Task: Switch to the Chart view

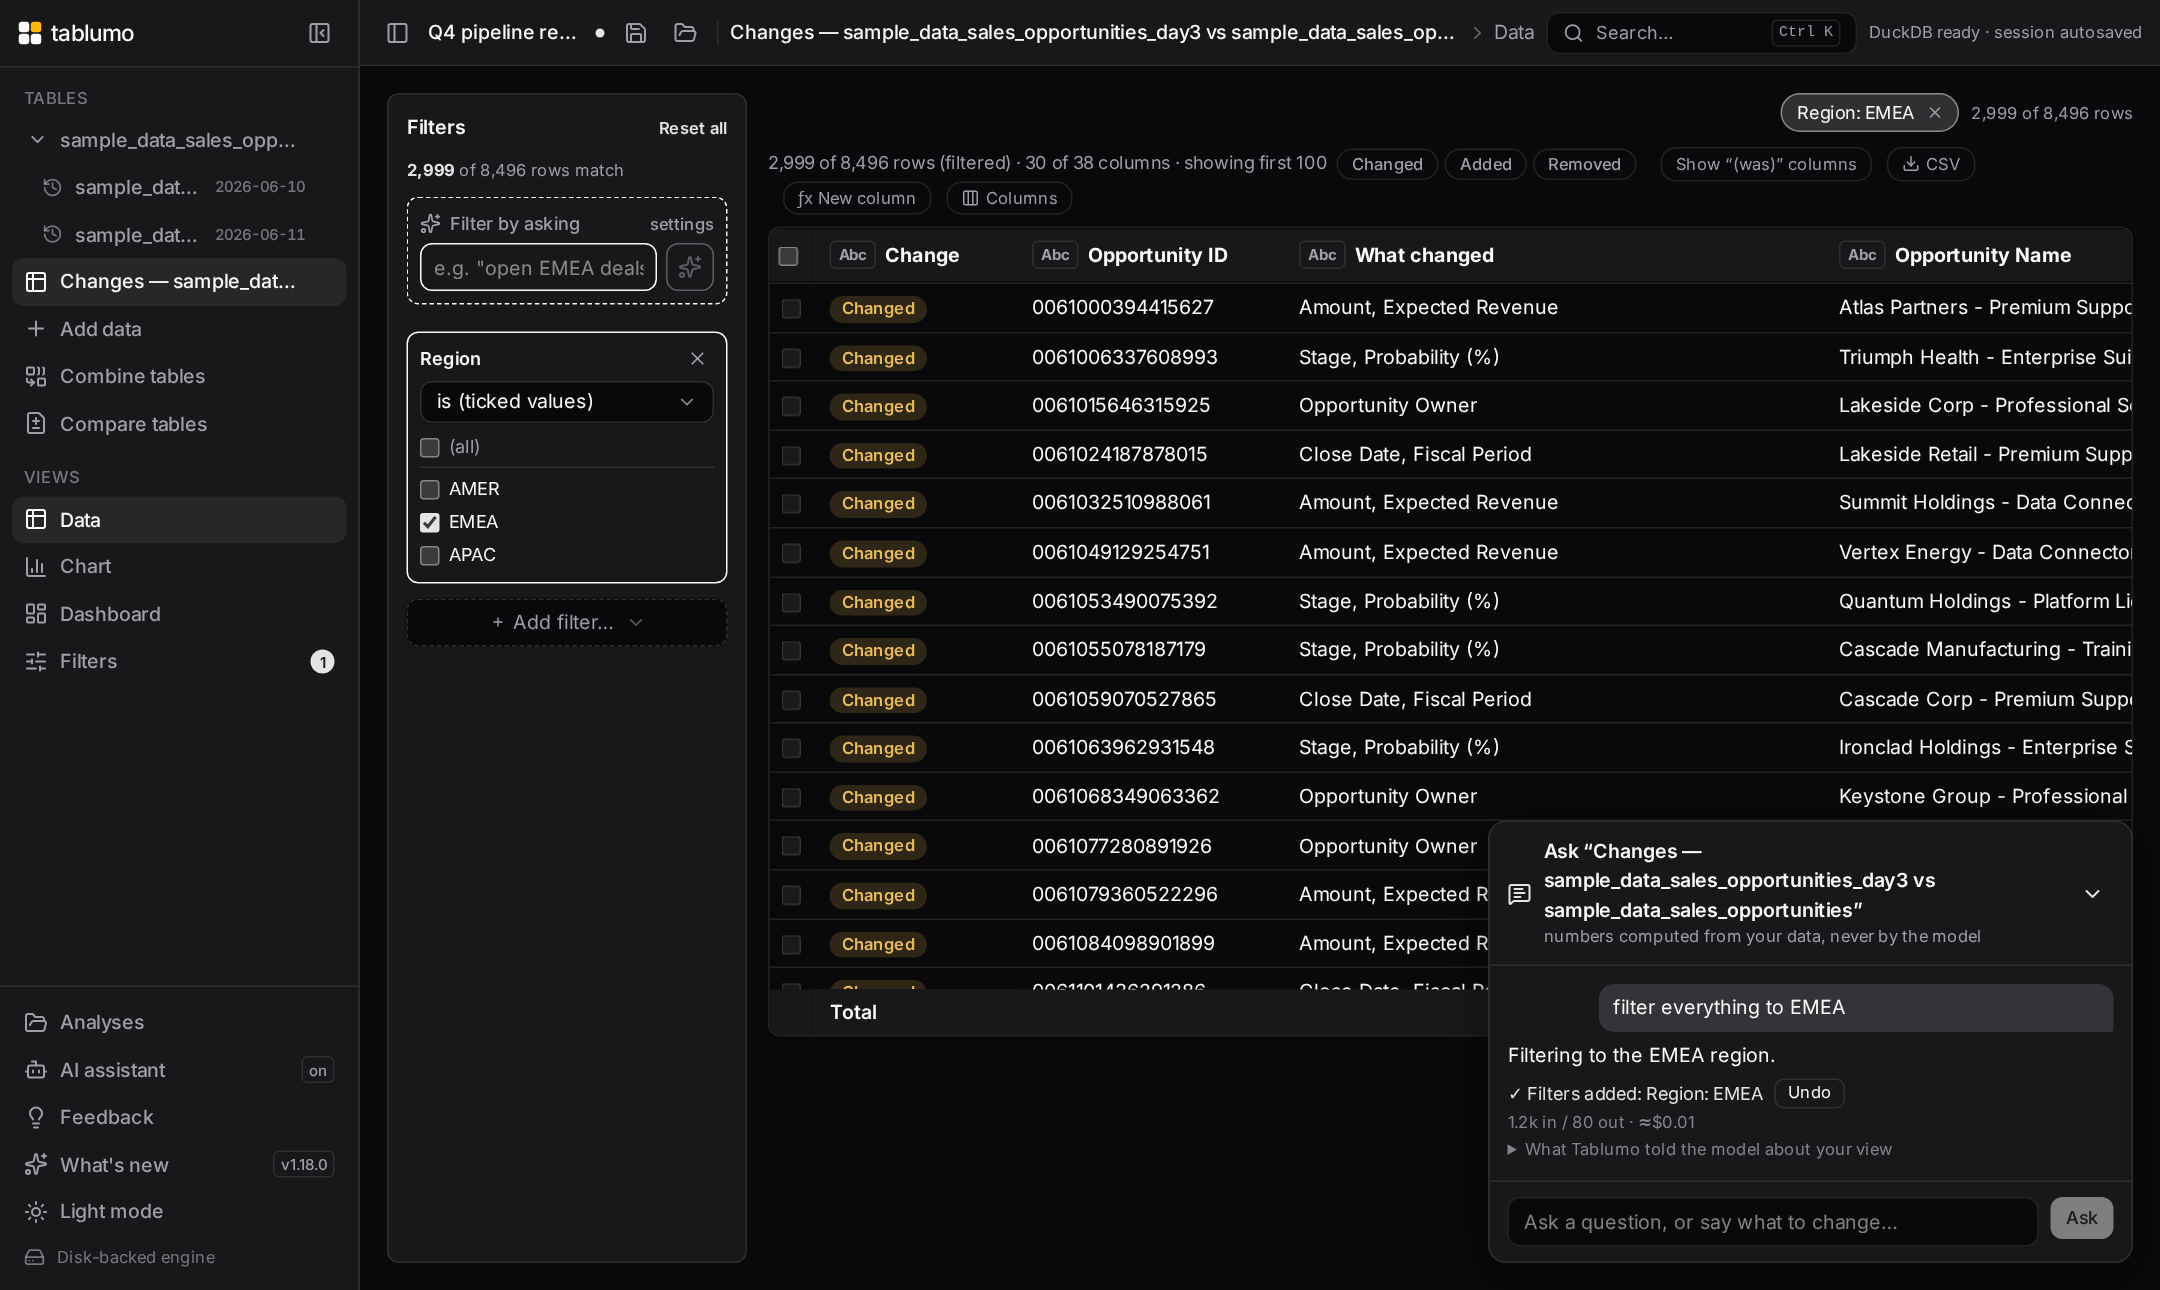Action: pos(179,566)
